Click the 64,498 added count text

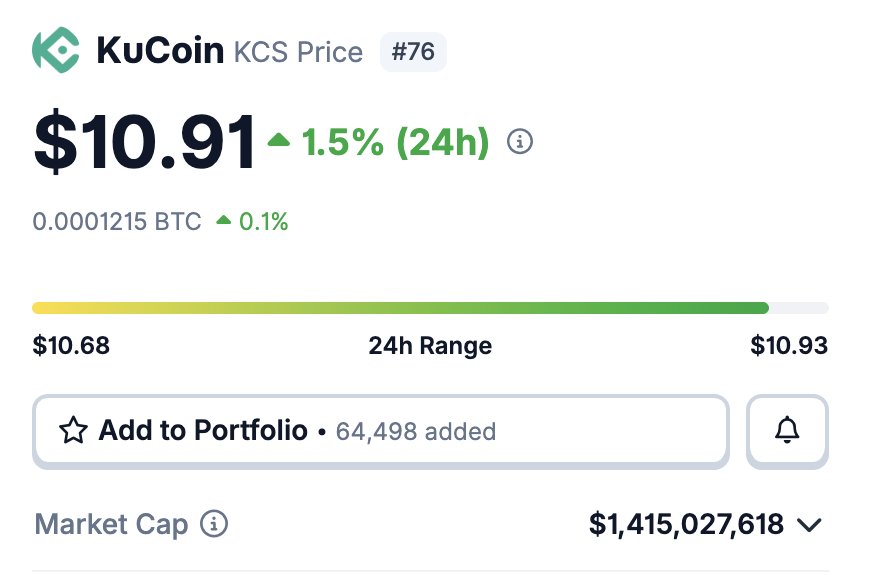pos(416,432)
